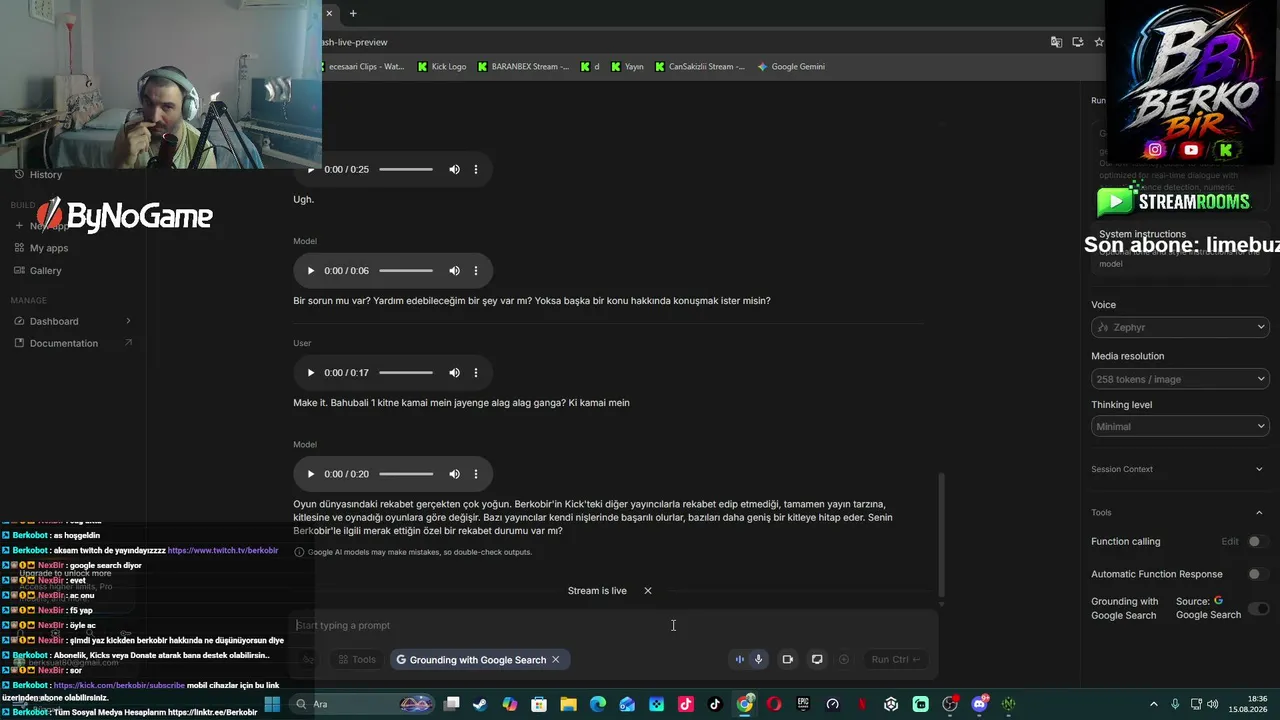Image resolution: width=1280 pixels, height=720 pixels.
Task: Open more options for the 0:20 audio
Action: coord(476,474)
